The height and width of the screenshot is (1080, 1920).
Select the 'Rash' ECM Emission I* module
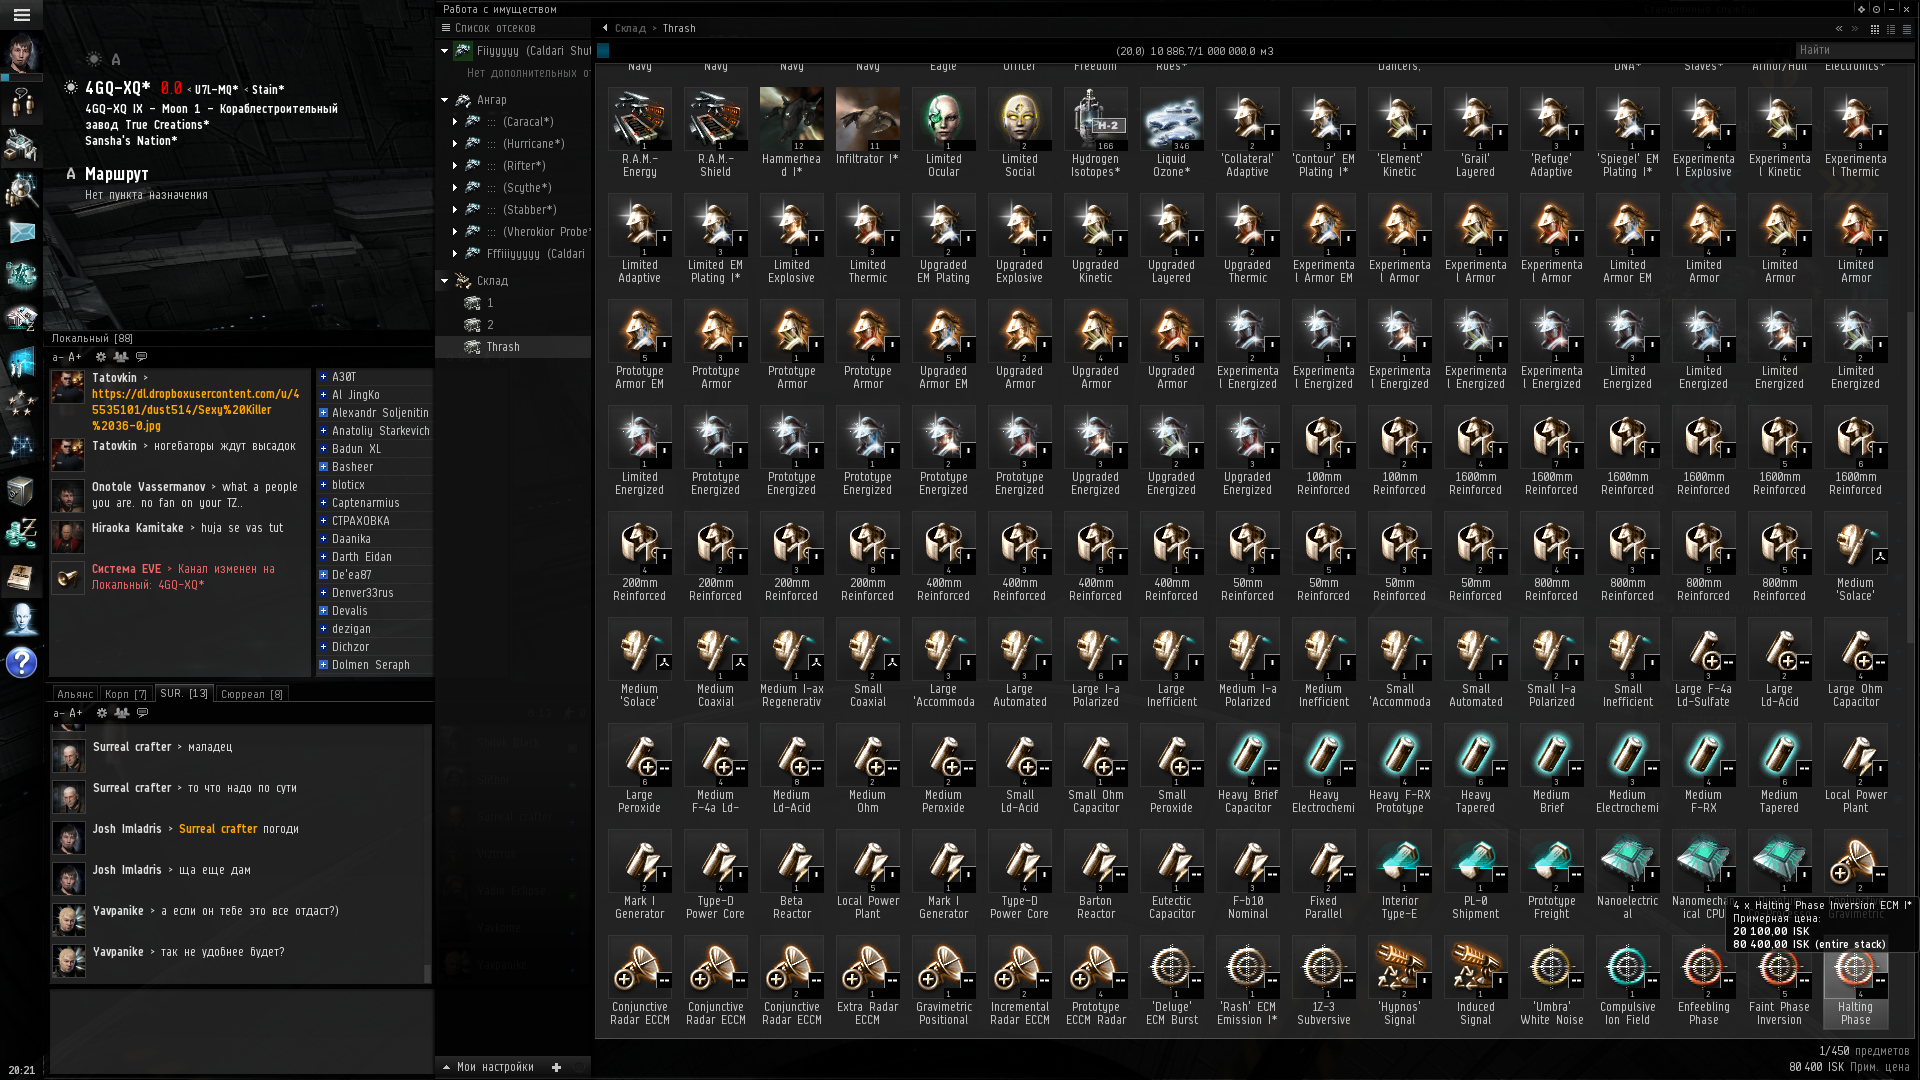pos(1247,981)
